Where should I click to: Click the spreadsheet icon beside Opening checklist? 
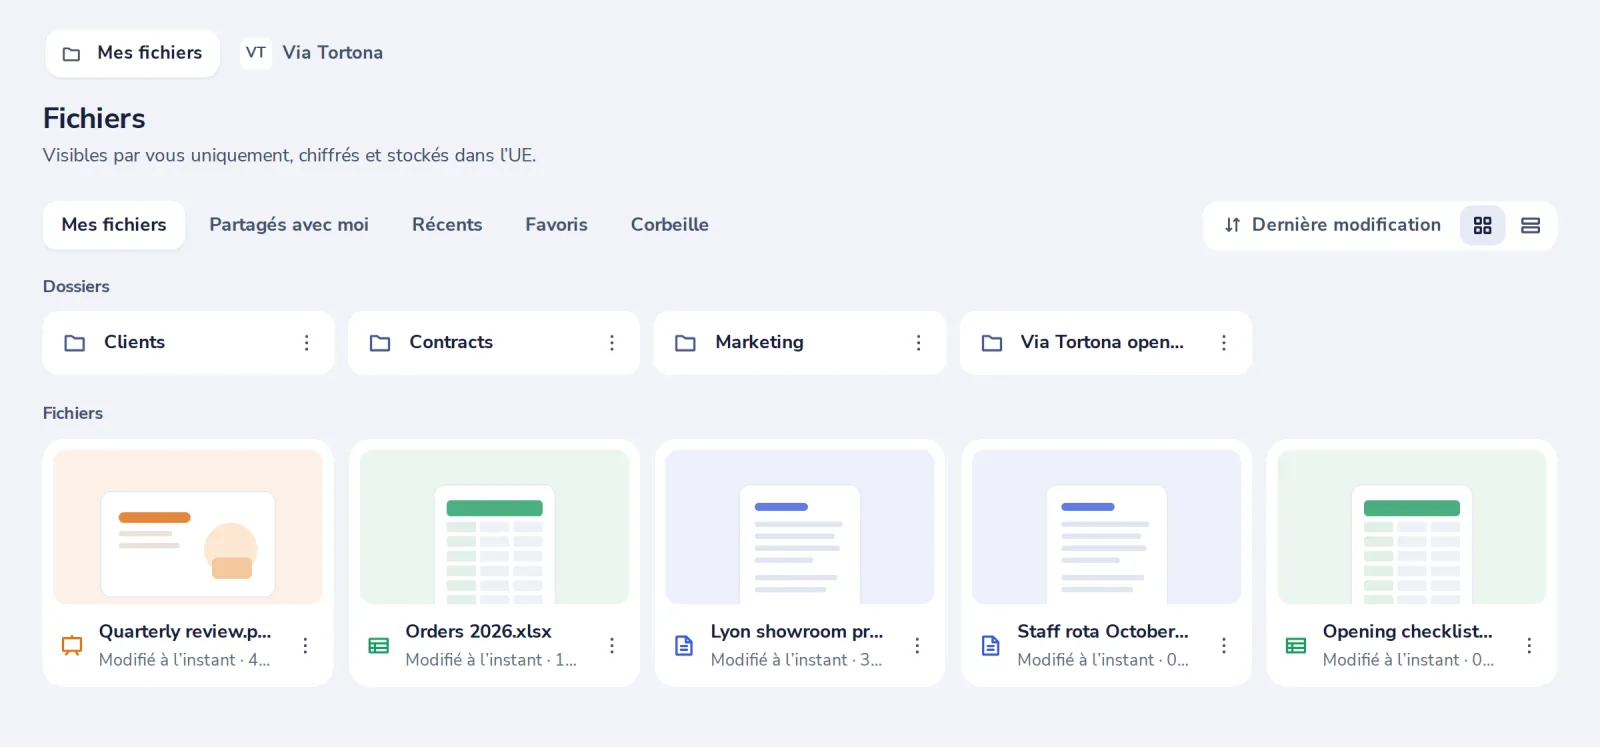click(1296, 646)
